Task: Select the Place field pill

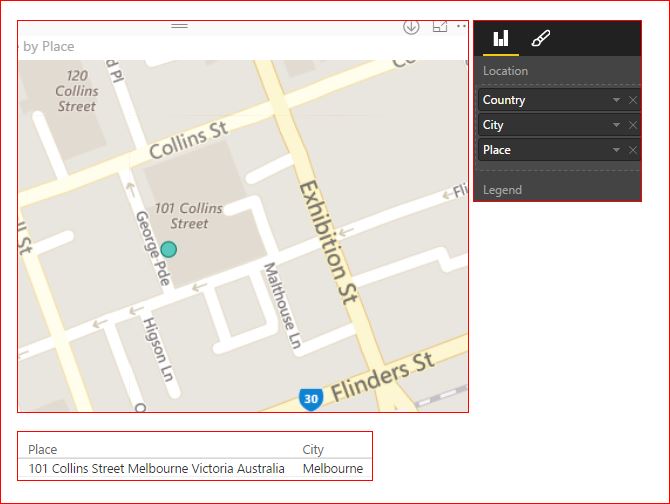Action: click(x=559, y=150)
